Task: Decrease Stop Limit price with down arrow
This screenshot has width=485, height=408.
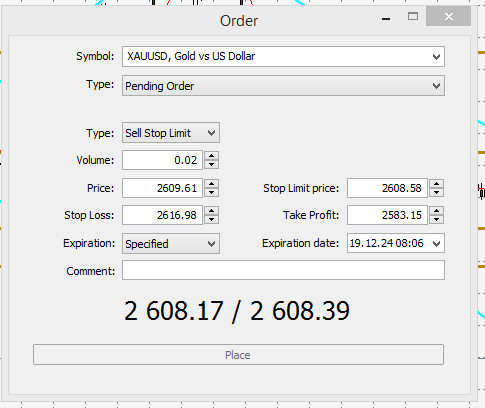Action: (436, 192)
